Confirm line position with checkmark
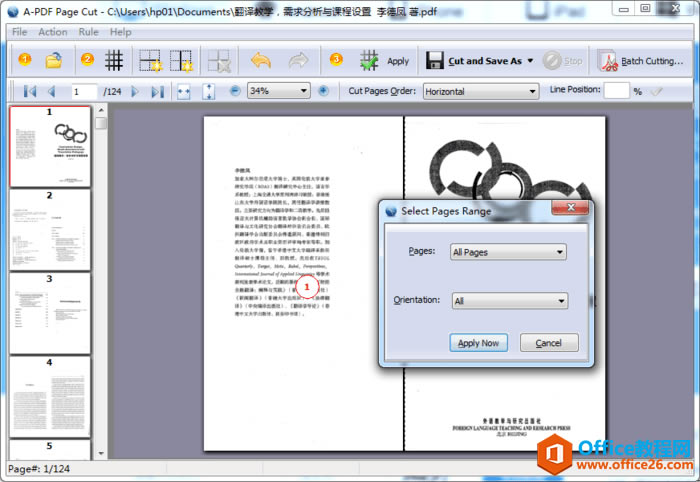Viewport: 700px width, 482px height. pyautogui.click(x=656, y=91)
